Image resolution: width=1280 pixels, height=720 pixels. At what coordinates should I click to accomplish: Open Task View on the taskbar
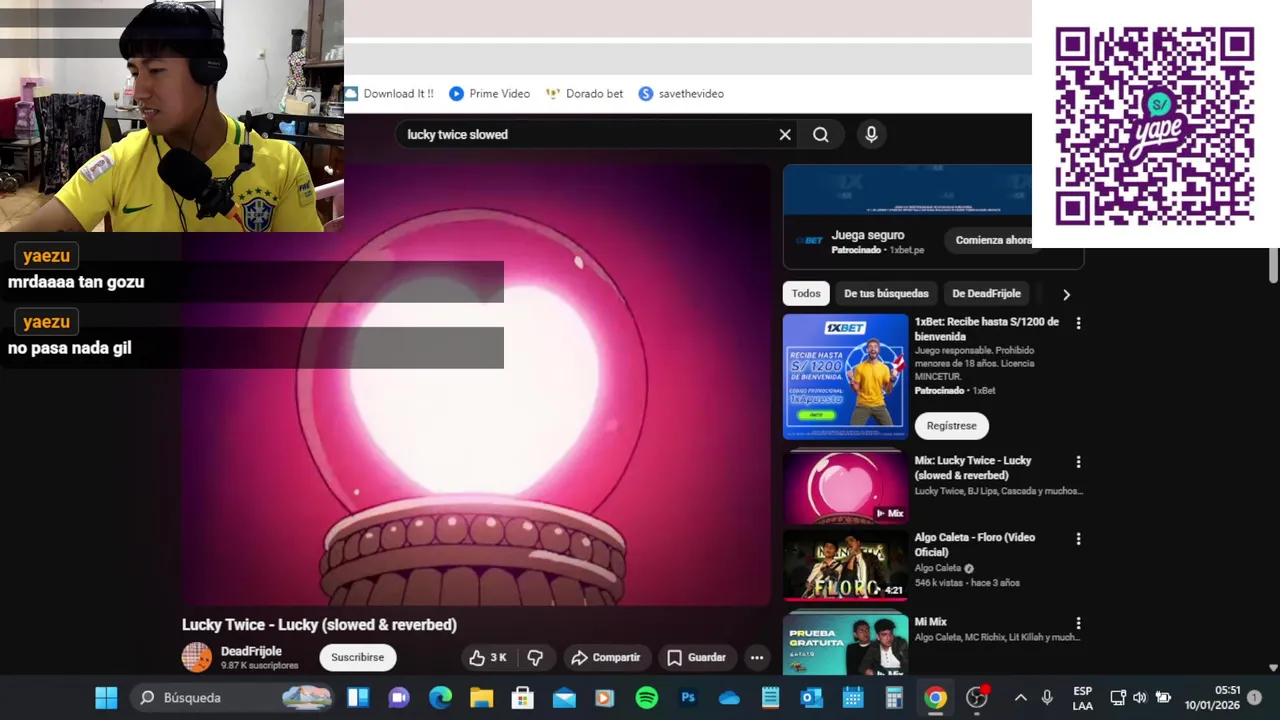pos(358,698)
